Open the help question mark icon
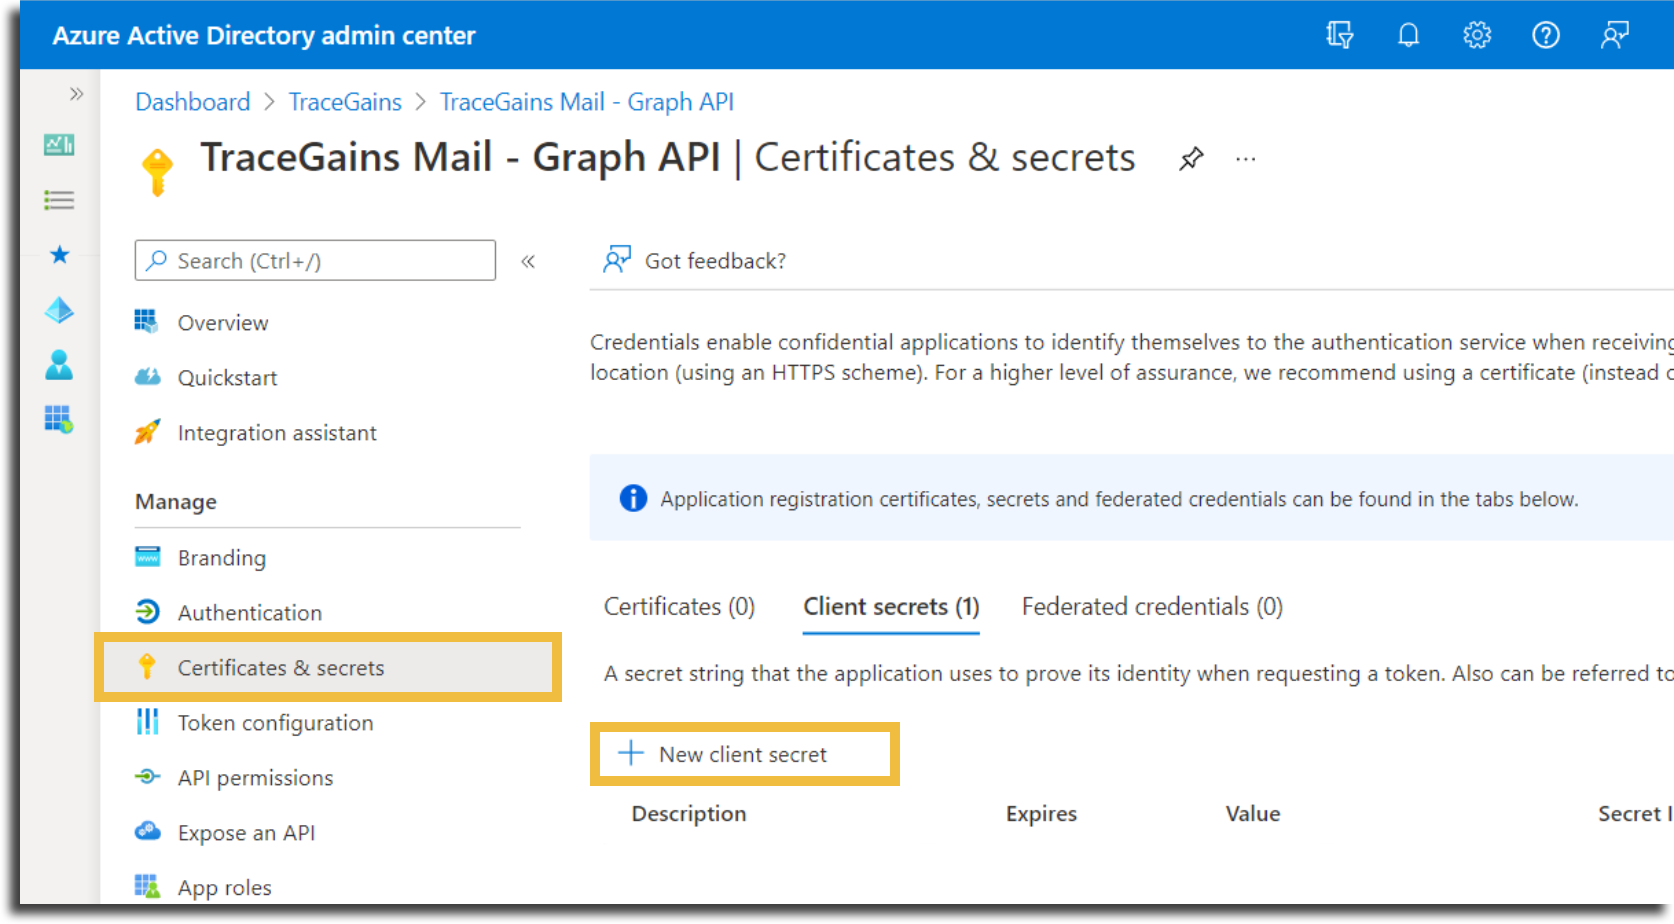 tap(1546, 35)
